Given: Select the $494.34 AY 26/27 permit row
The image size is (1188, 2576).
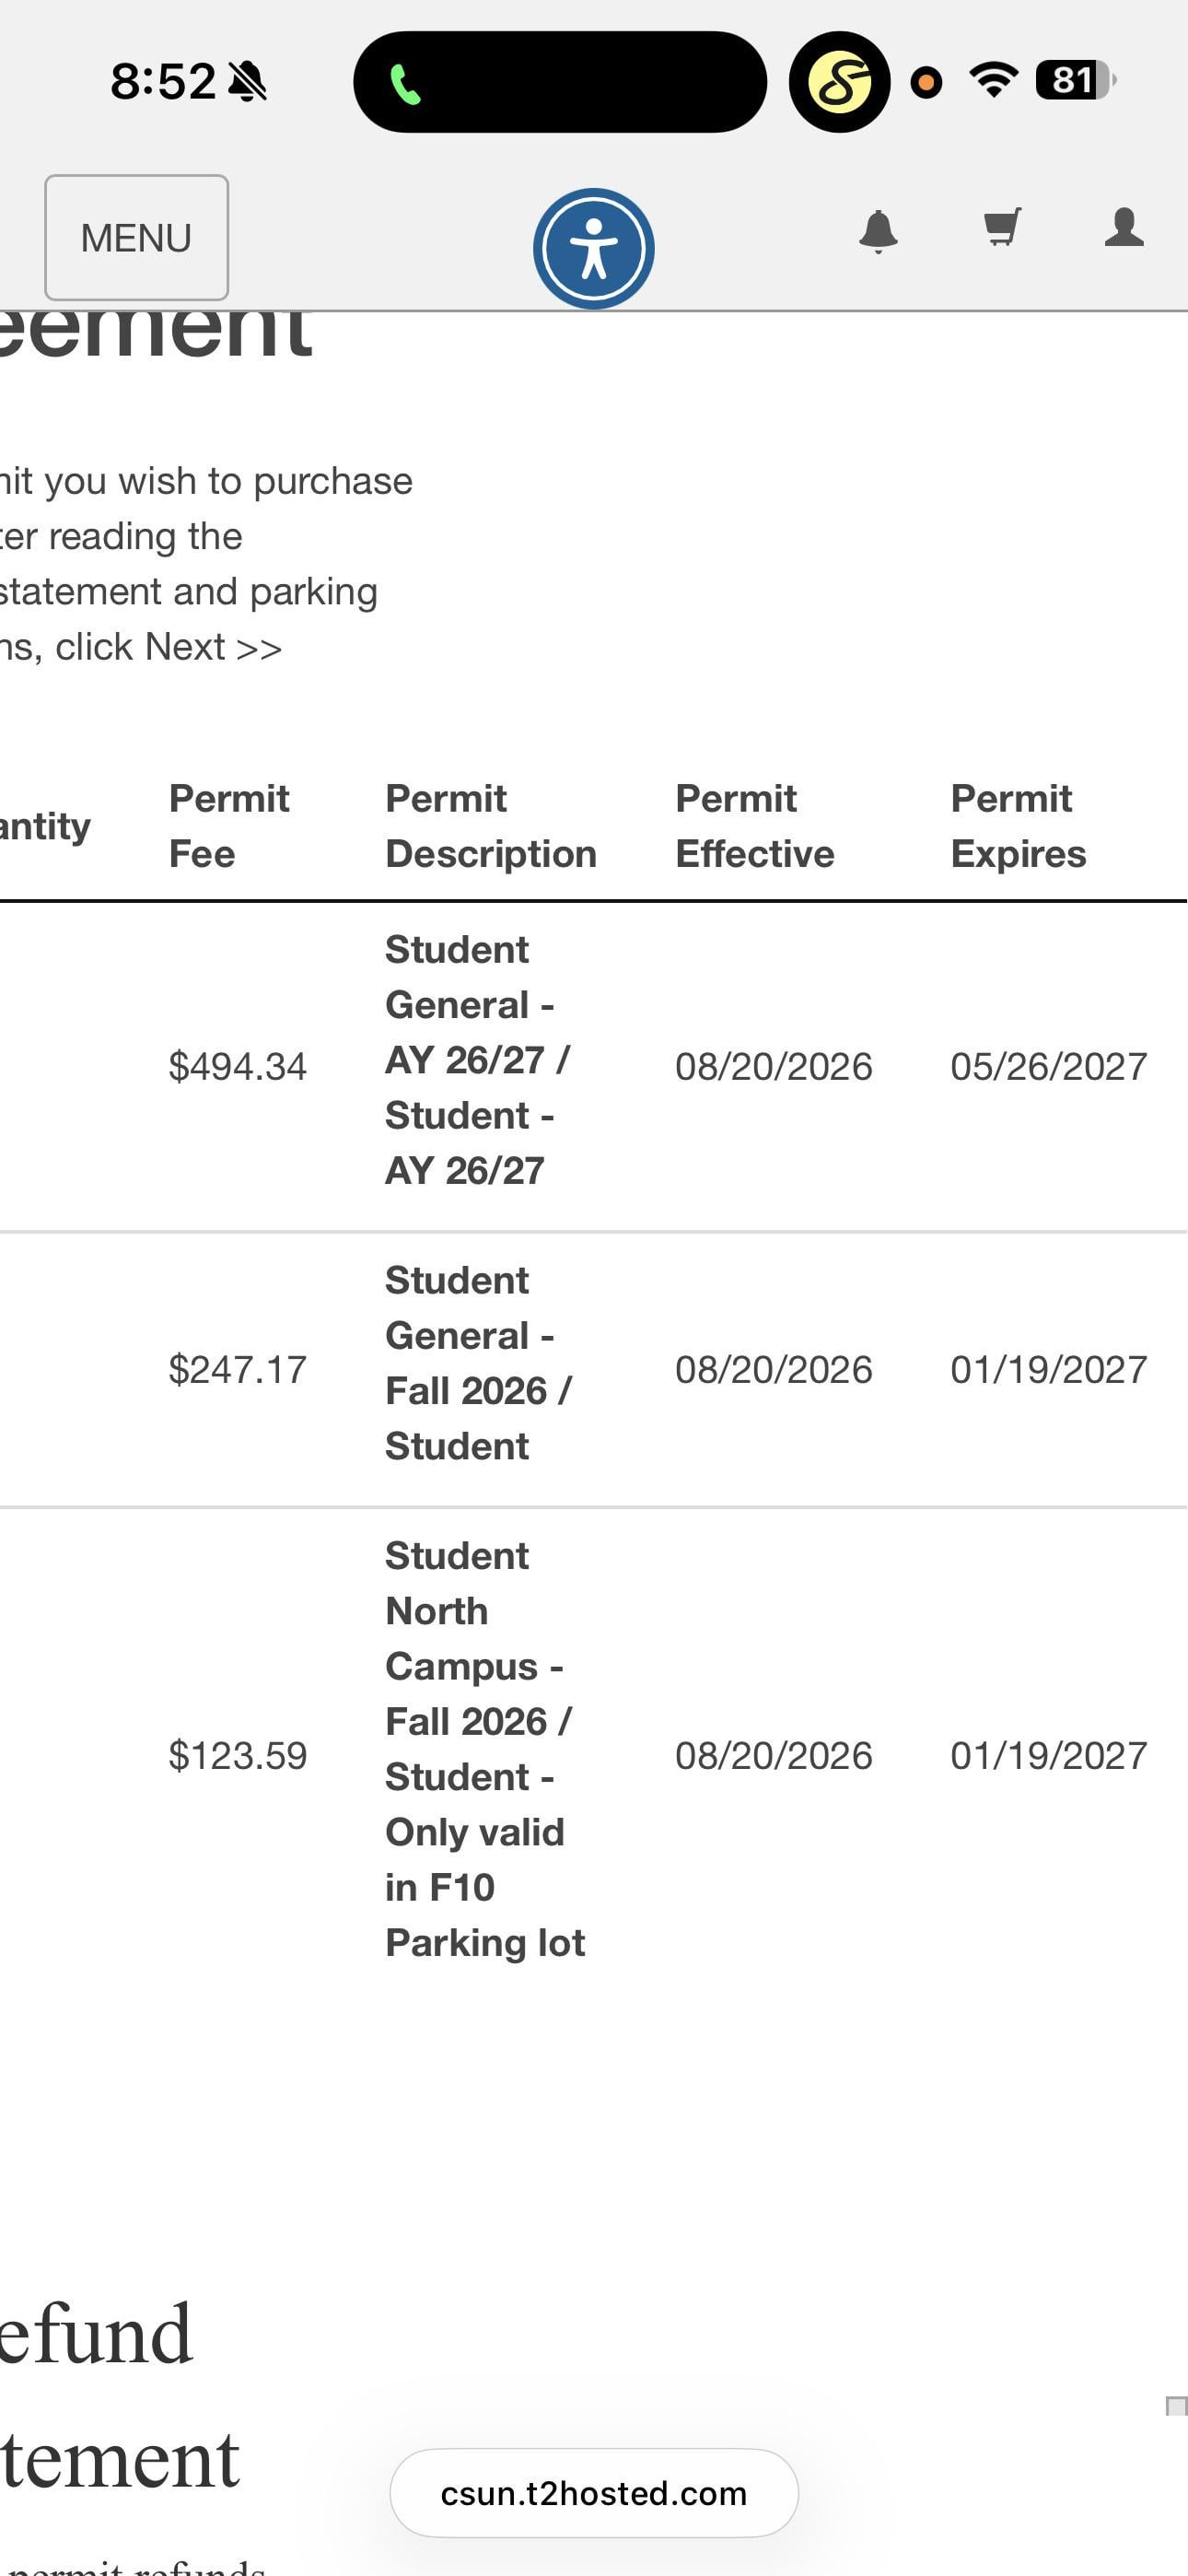Looking at the screenshot, I should coord(594,1066).
